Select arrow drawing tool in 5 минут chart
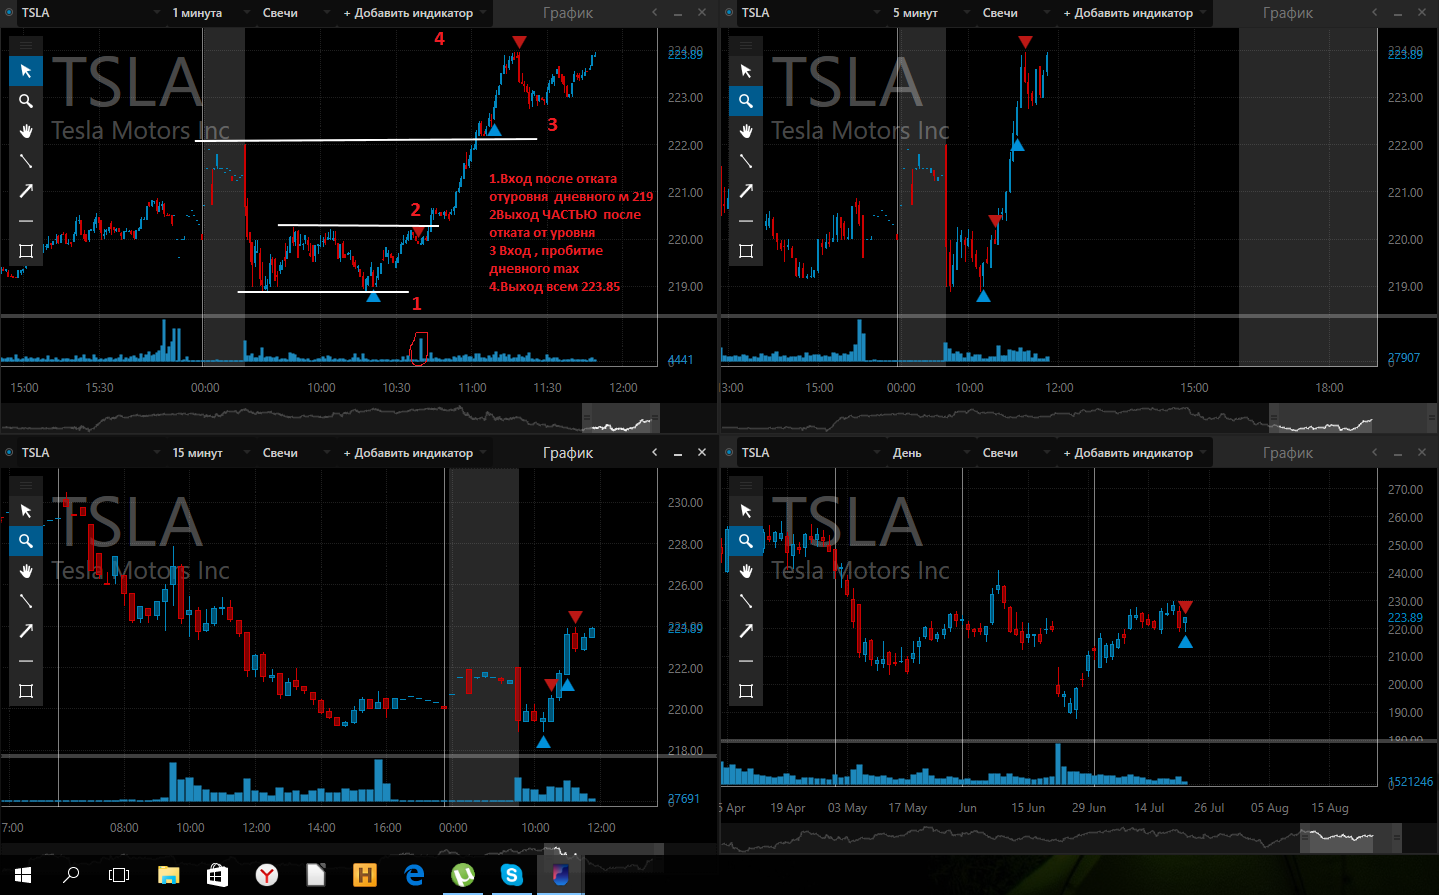This screenshot has width=1439, height=895. click(746, 191)
